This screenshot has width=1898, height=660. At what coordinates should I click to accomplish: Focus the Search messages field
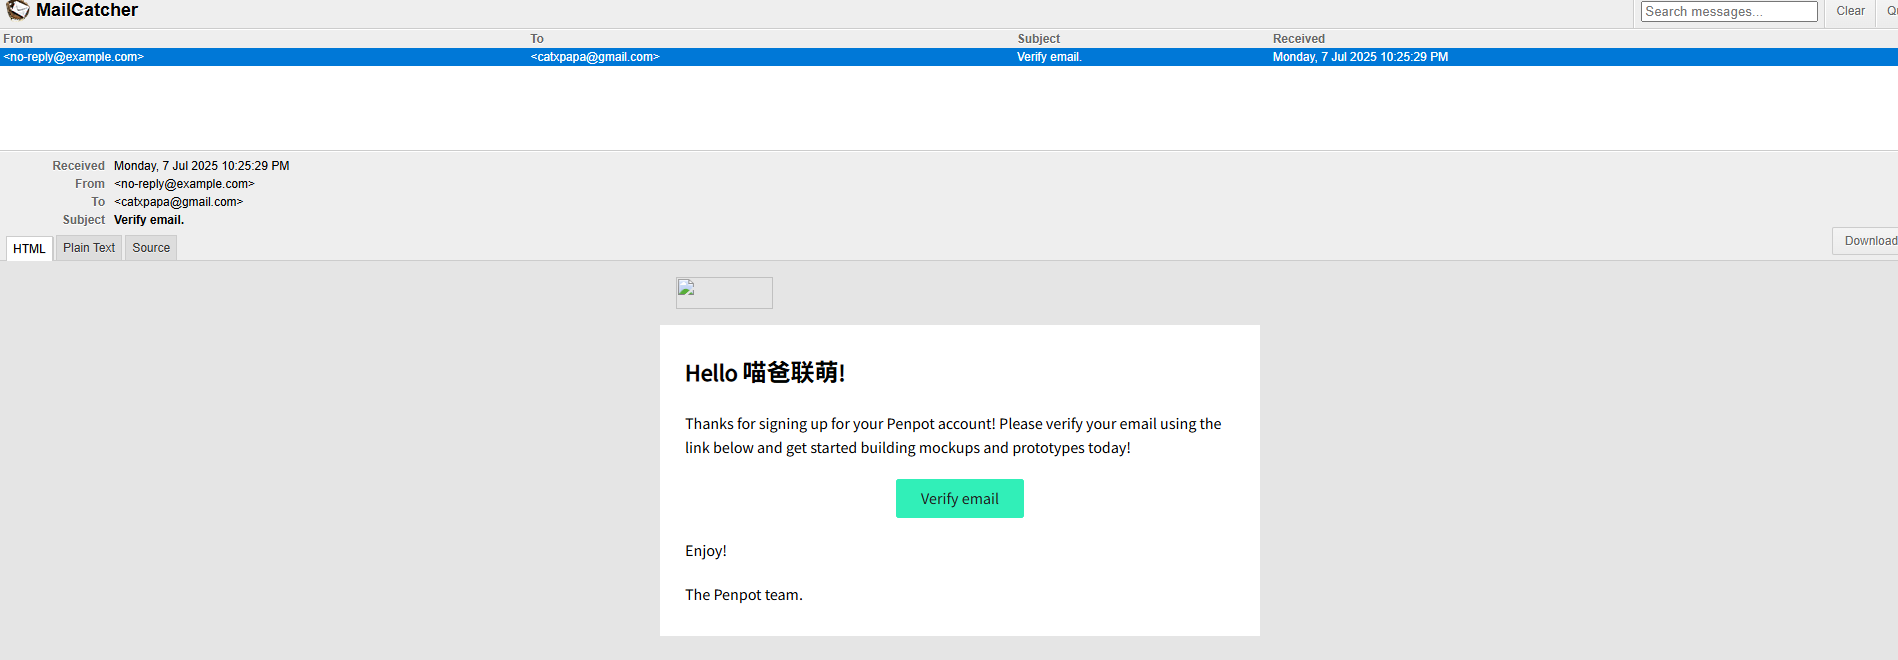1729,11
